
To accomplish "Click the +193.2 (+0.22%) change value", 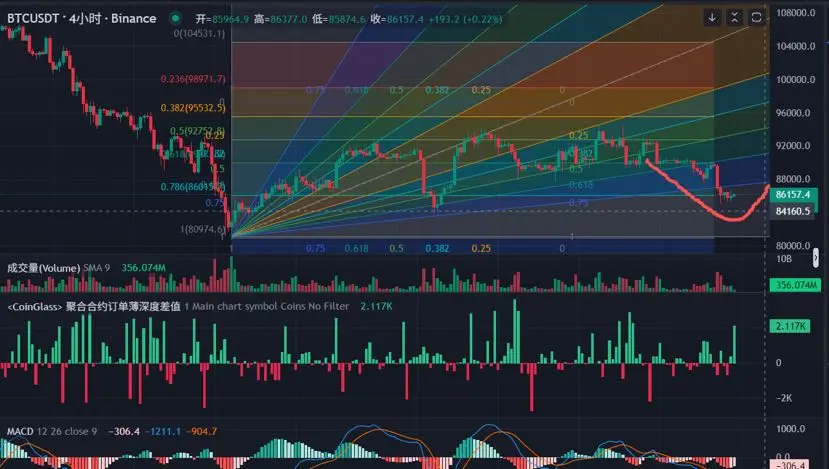I will [465, 19].
